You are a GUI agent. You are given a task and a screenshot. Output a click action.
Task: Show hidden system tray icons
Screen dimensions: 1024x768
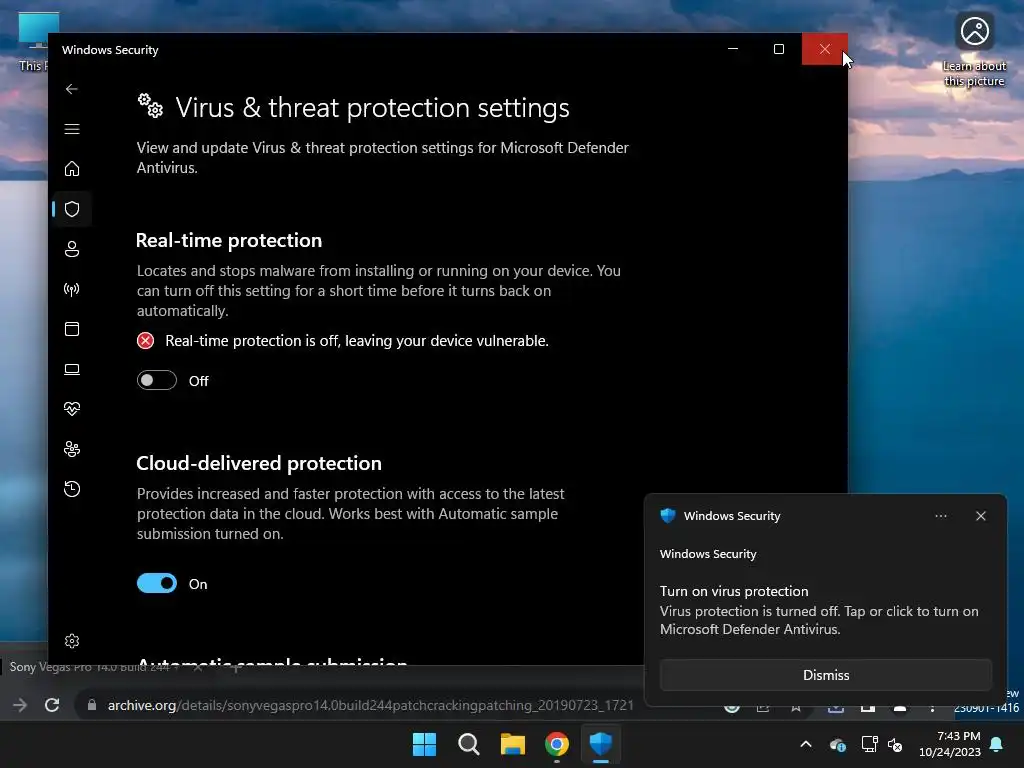[806, 744]
